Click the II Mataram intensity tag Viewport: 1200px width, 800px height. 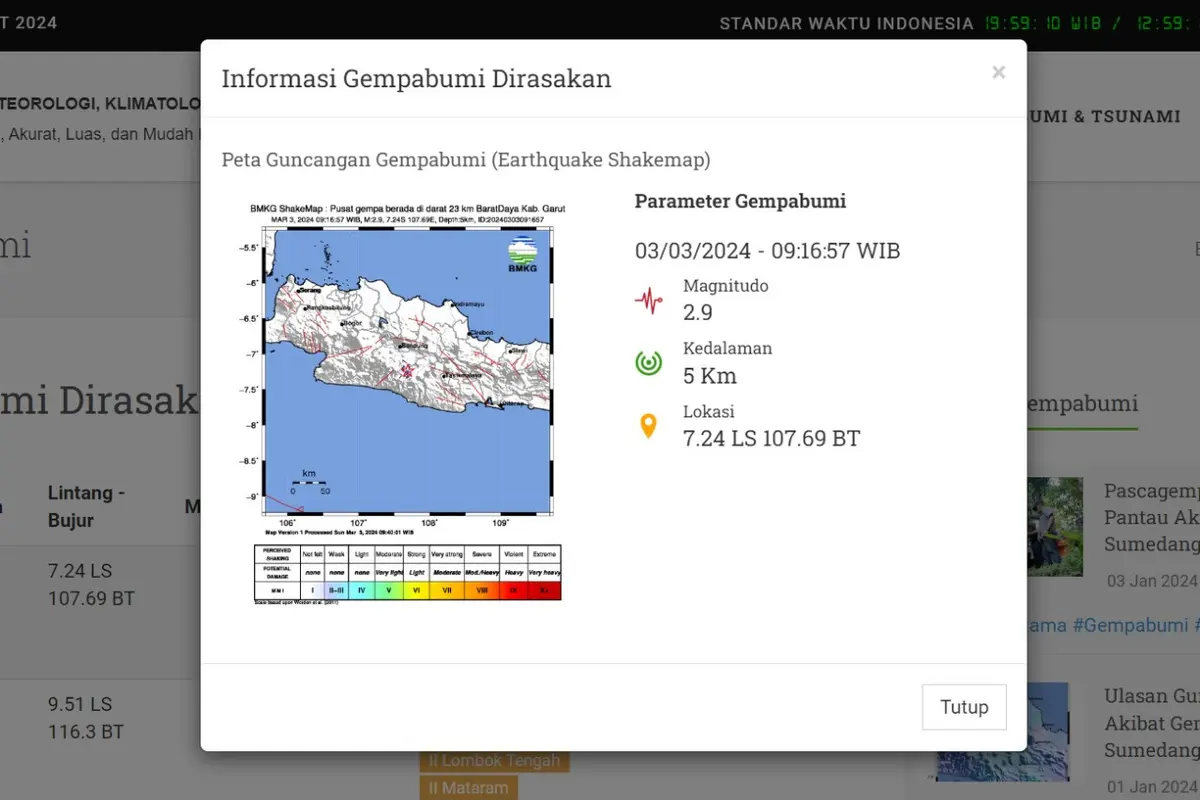pos(468,788)
